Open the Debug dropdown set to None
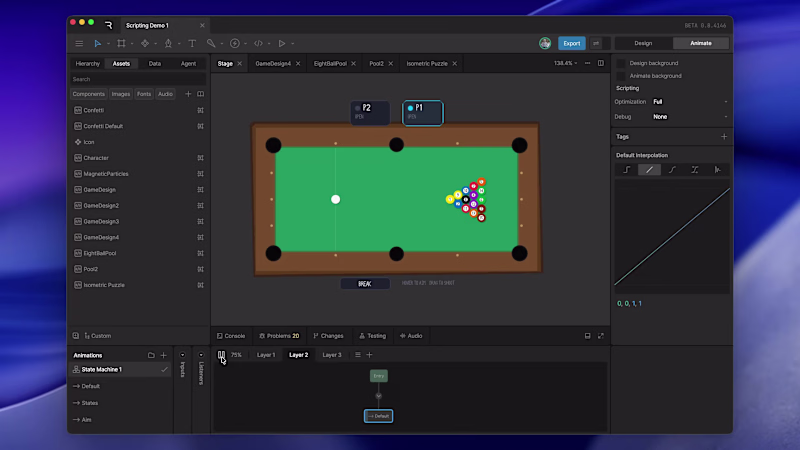800x450 pixels. [690, 117]
